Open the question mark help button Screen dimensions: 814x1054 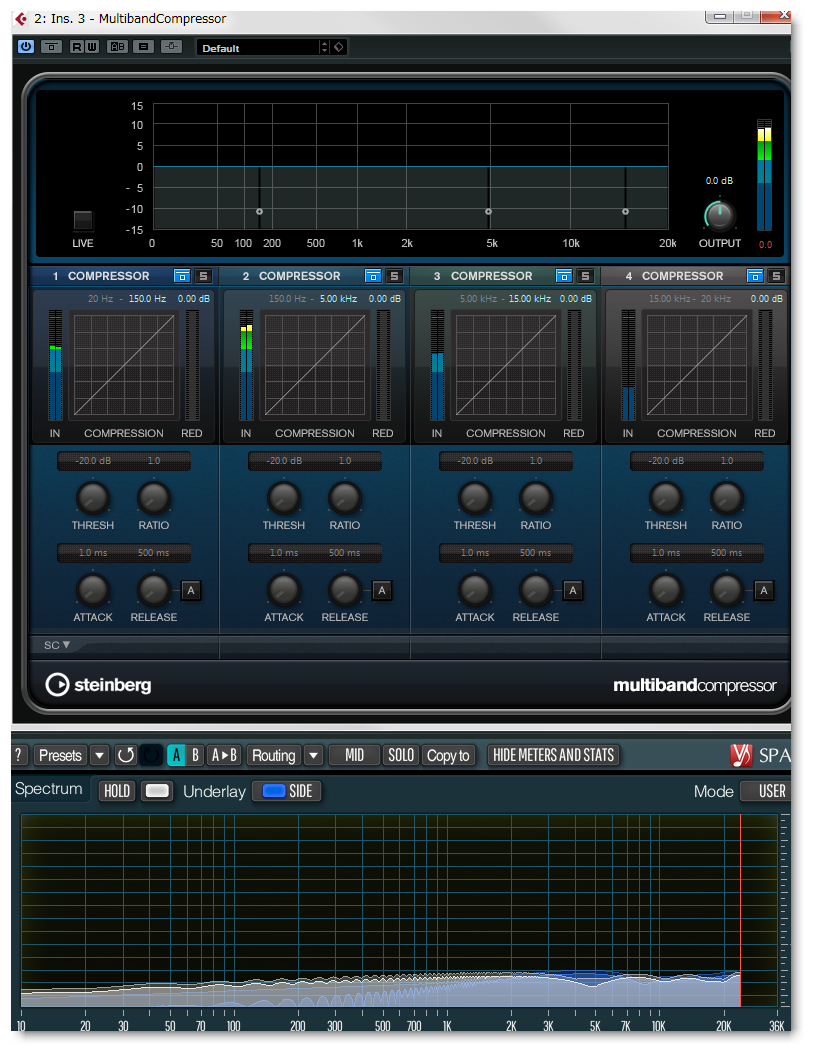(x=19, y=755)
